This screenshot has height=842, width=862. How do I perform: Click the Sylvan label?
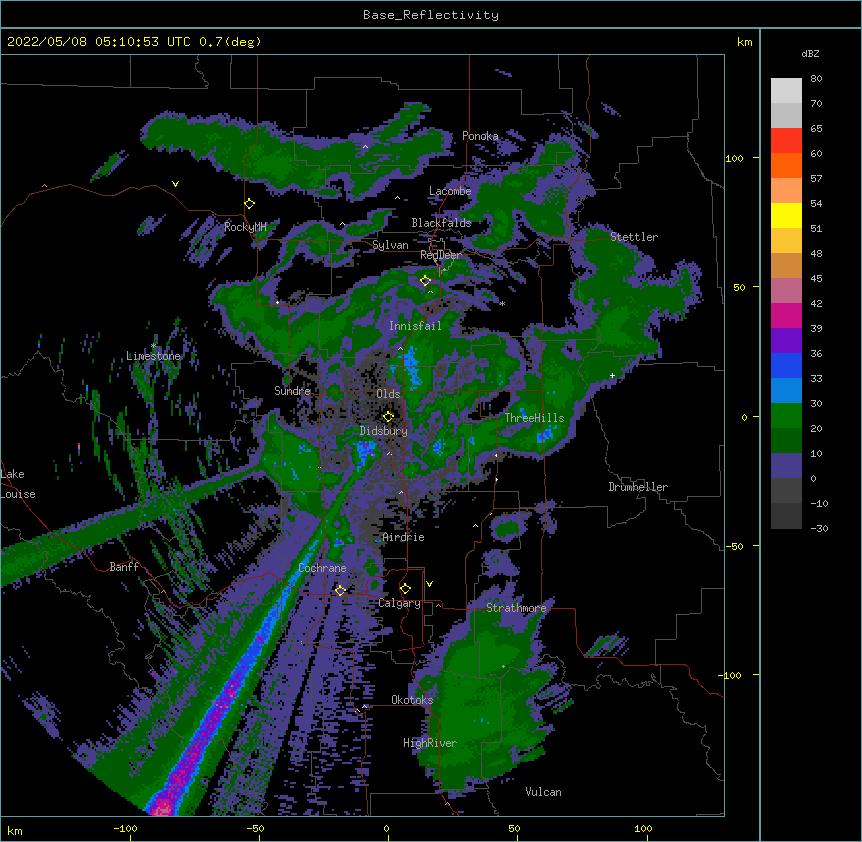[390, 245]
